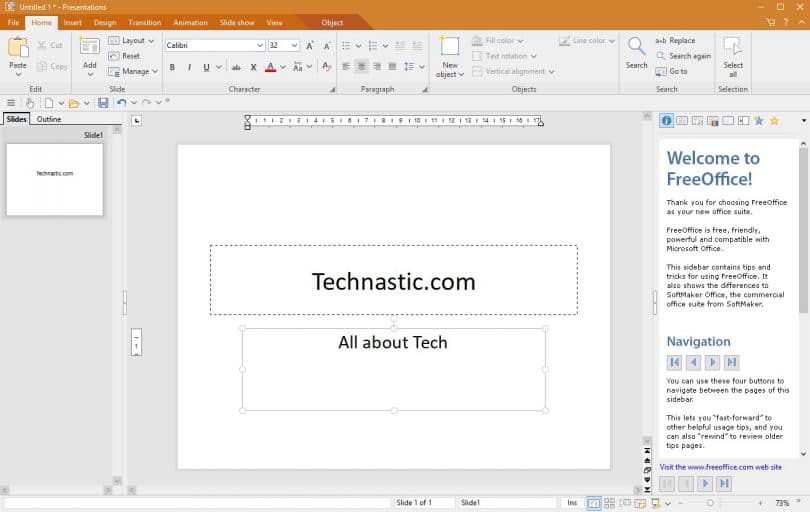Click the open folder icon
The width and height of the screenshot is (810, 512).
74,103
